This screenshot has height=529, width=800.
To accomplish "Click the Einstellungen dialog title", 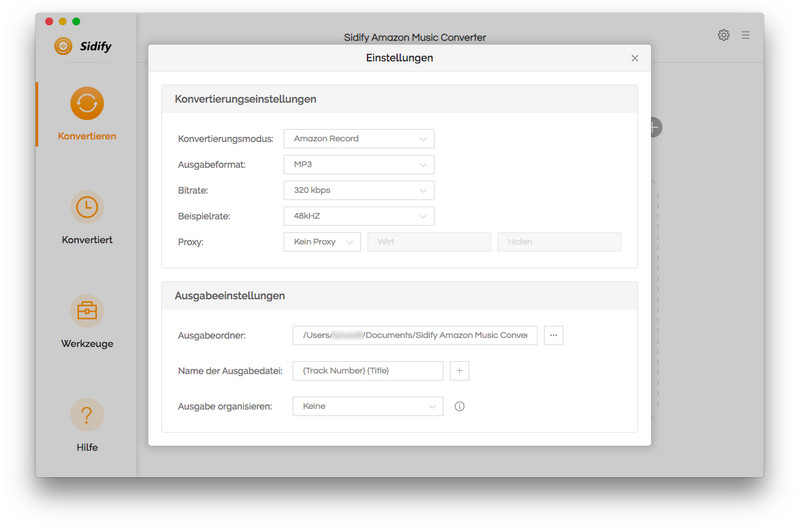I will click(x=399, y=58).
